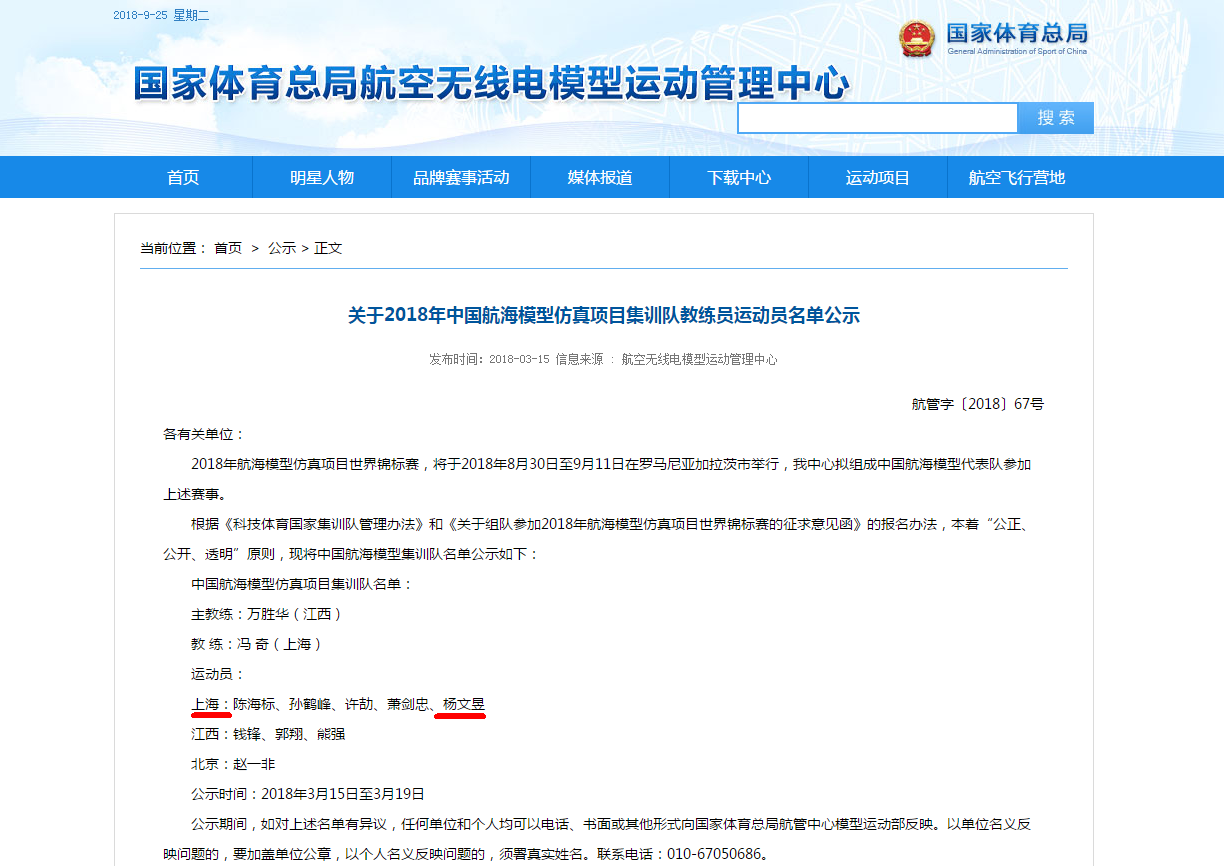Open the 航空飞行营地 navigation tab
The image size is (1224, 866).
pyautogui.click(x=1017, y=177)
